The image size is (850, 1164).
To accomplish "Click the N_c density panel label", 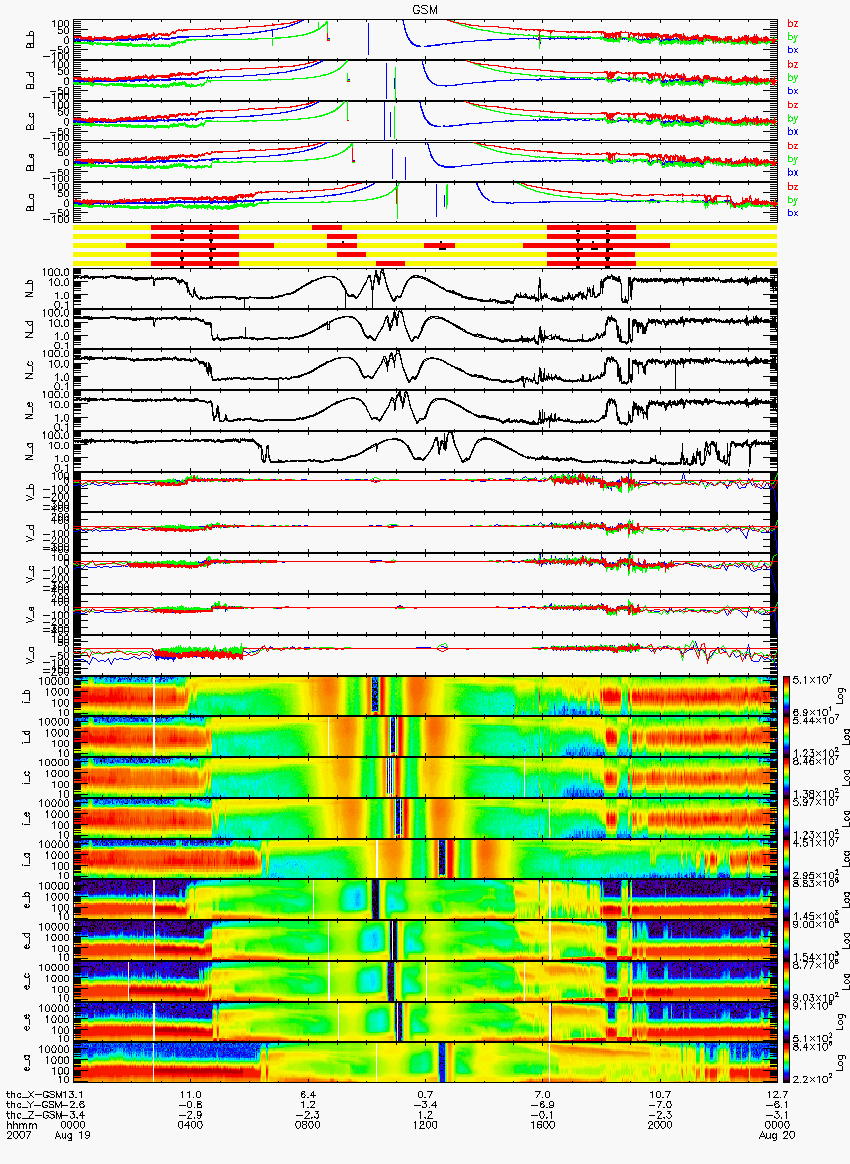I will click(31, 371).
